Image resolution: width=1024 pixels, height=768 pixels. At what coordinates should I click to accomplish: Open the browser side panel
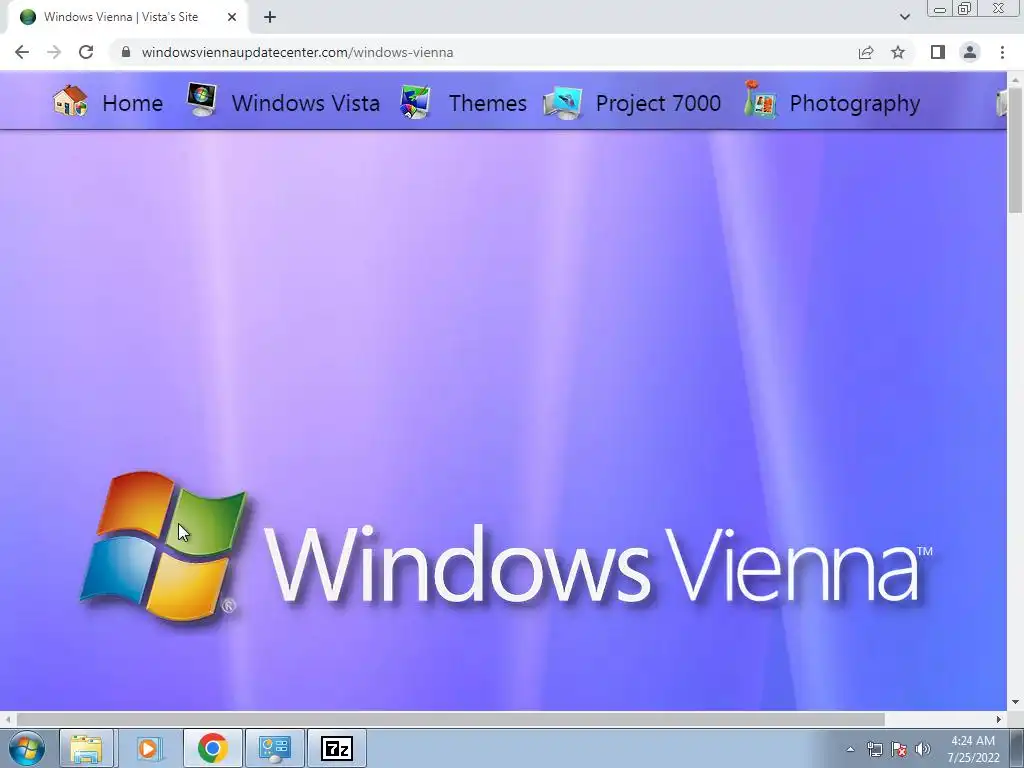[x=938, y=52]
